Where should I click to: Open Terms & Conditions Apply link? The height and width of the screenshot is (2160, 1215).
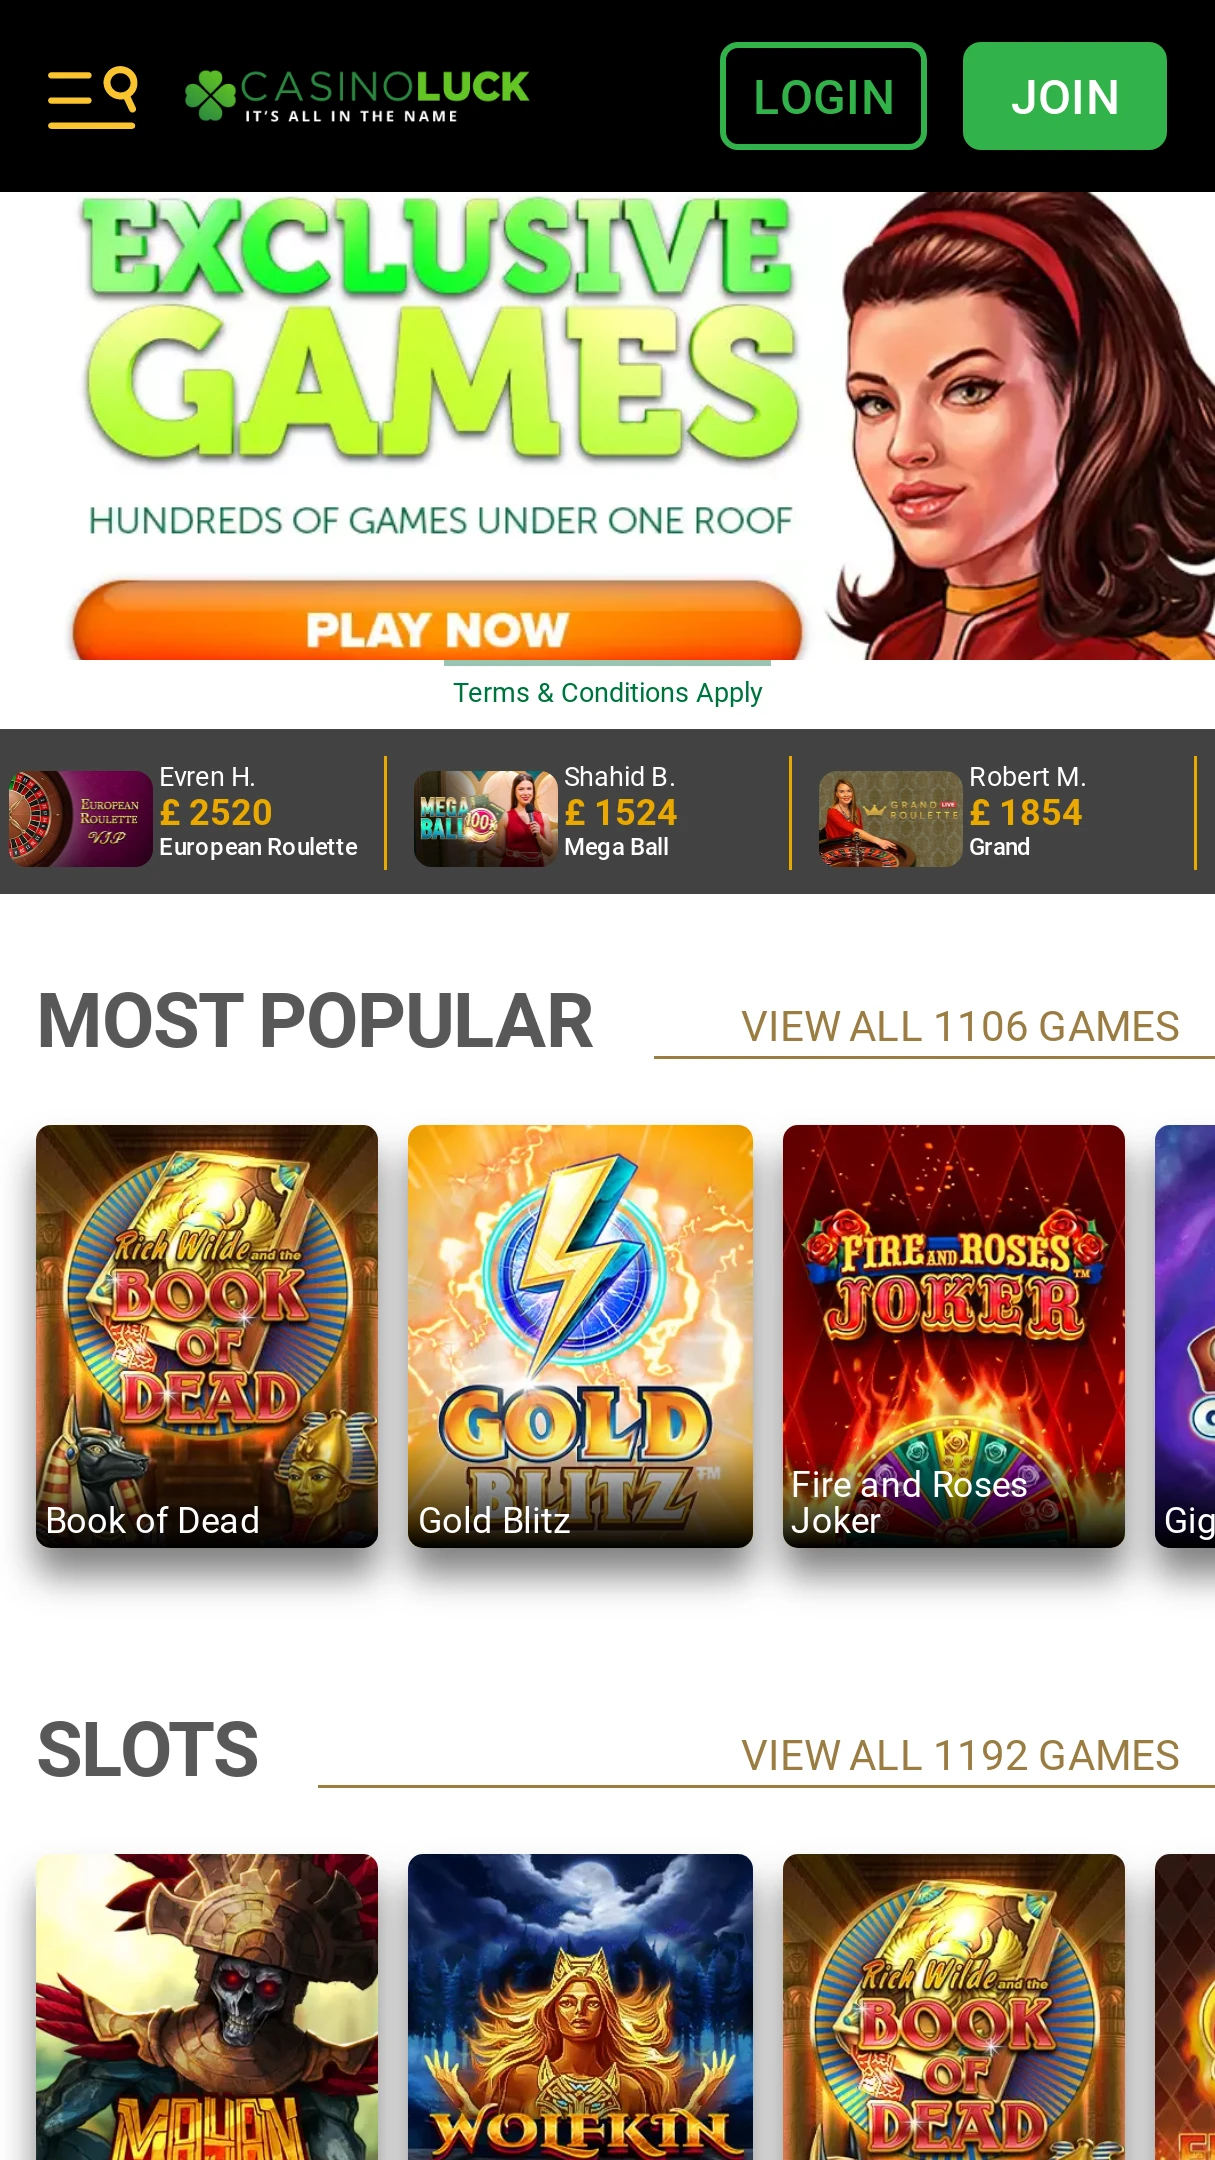[x=607, y=692]
